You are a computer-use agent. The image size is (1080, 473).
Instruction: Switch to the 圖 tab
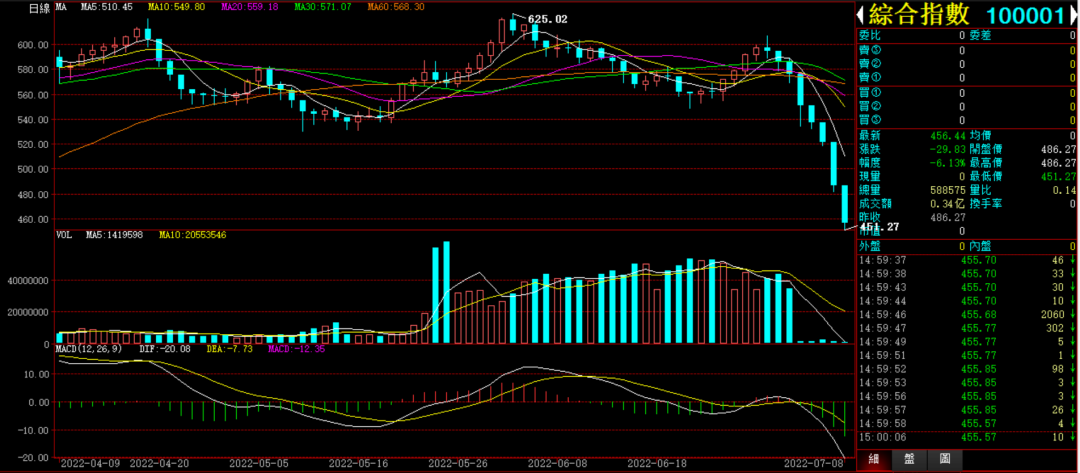945,459
